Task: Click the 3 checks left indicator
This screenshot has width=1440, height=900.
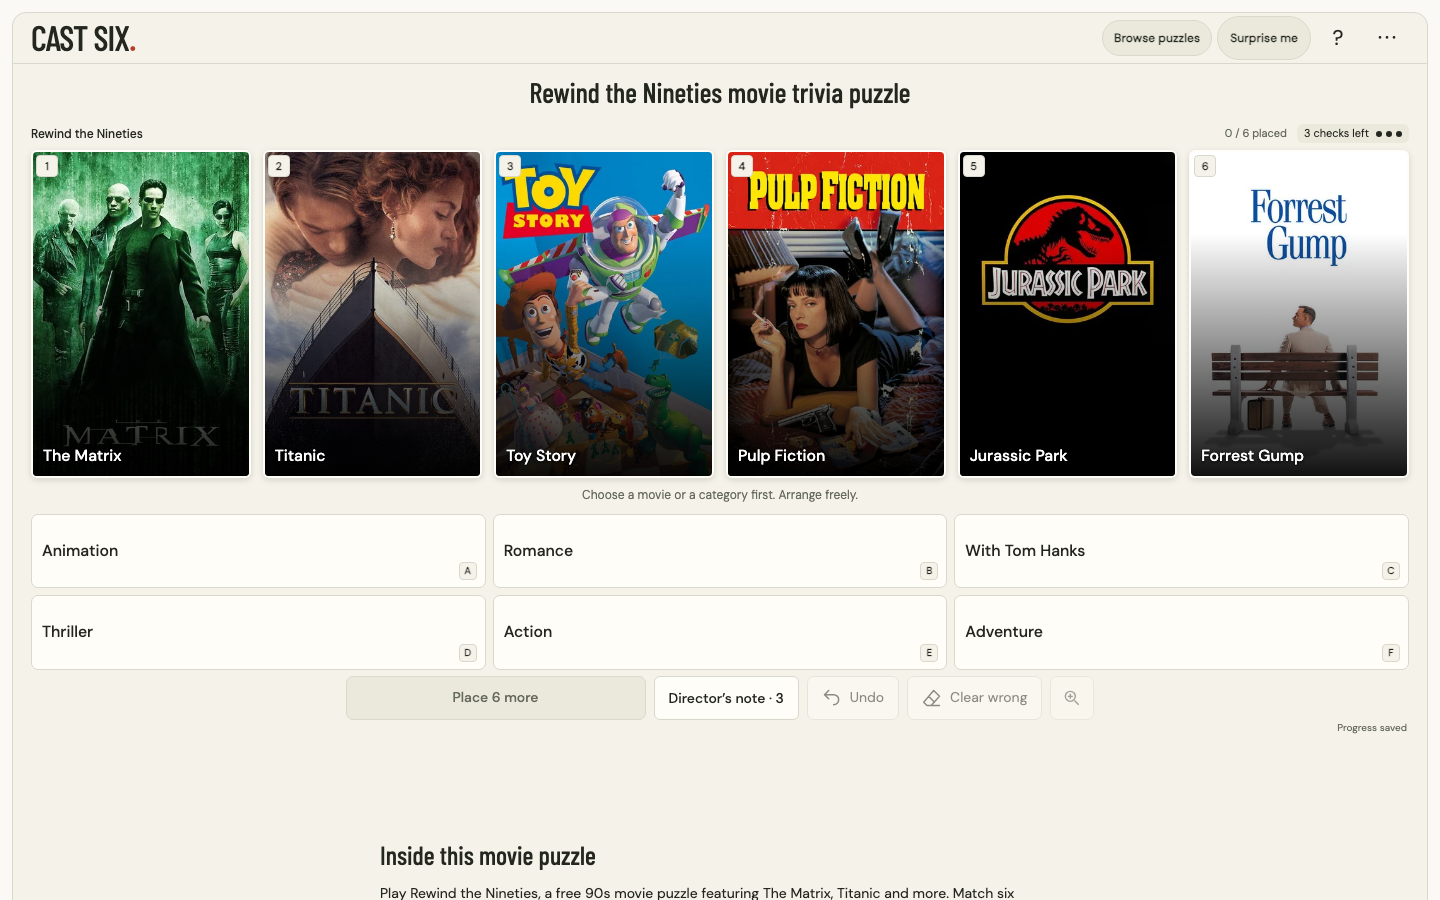Action: [1353, 133]
